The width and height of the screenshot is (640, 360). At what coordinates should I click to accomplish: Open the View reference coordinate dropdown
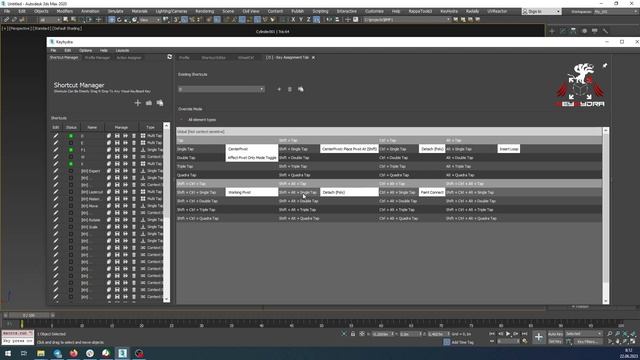(x=149, y=20)
